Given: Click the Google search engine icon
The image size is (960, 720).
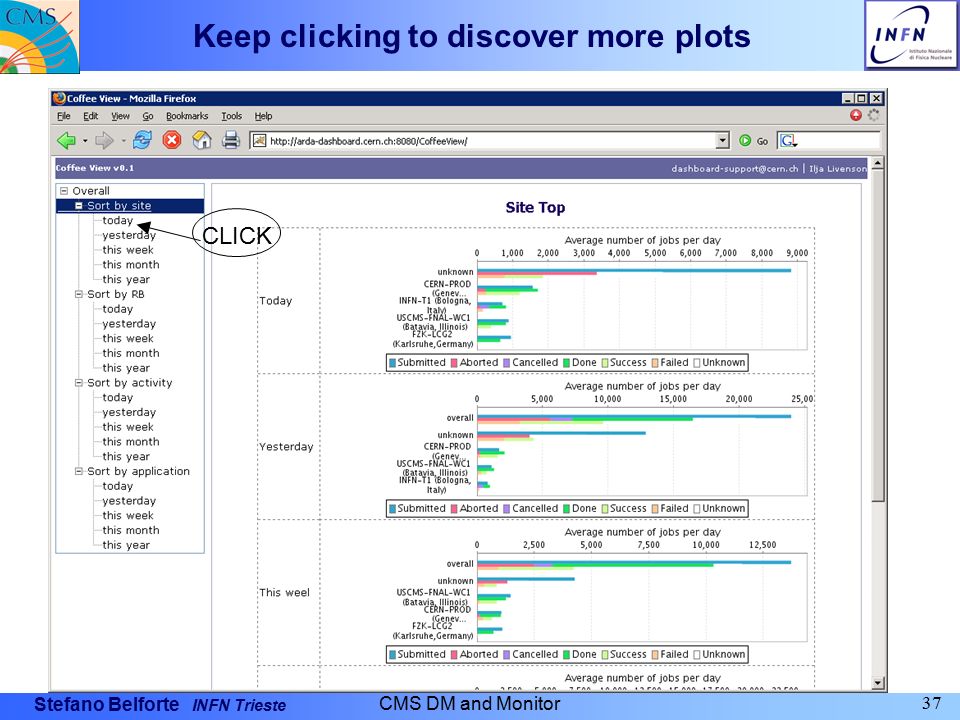Looking at the screenshot, I should pyautogui.click(x=787, y=141).
